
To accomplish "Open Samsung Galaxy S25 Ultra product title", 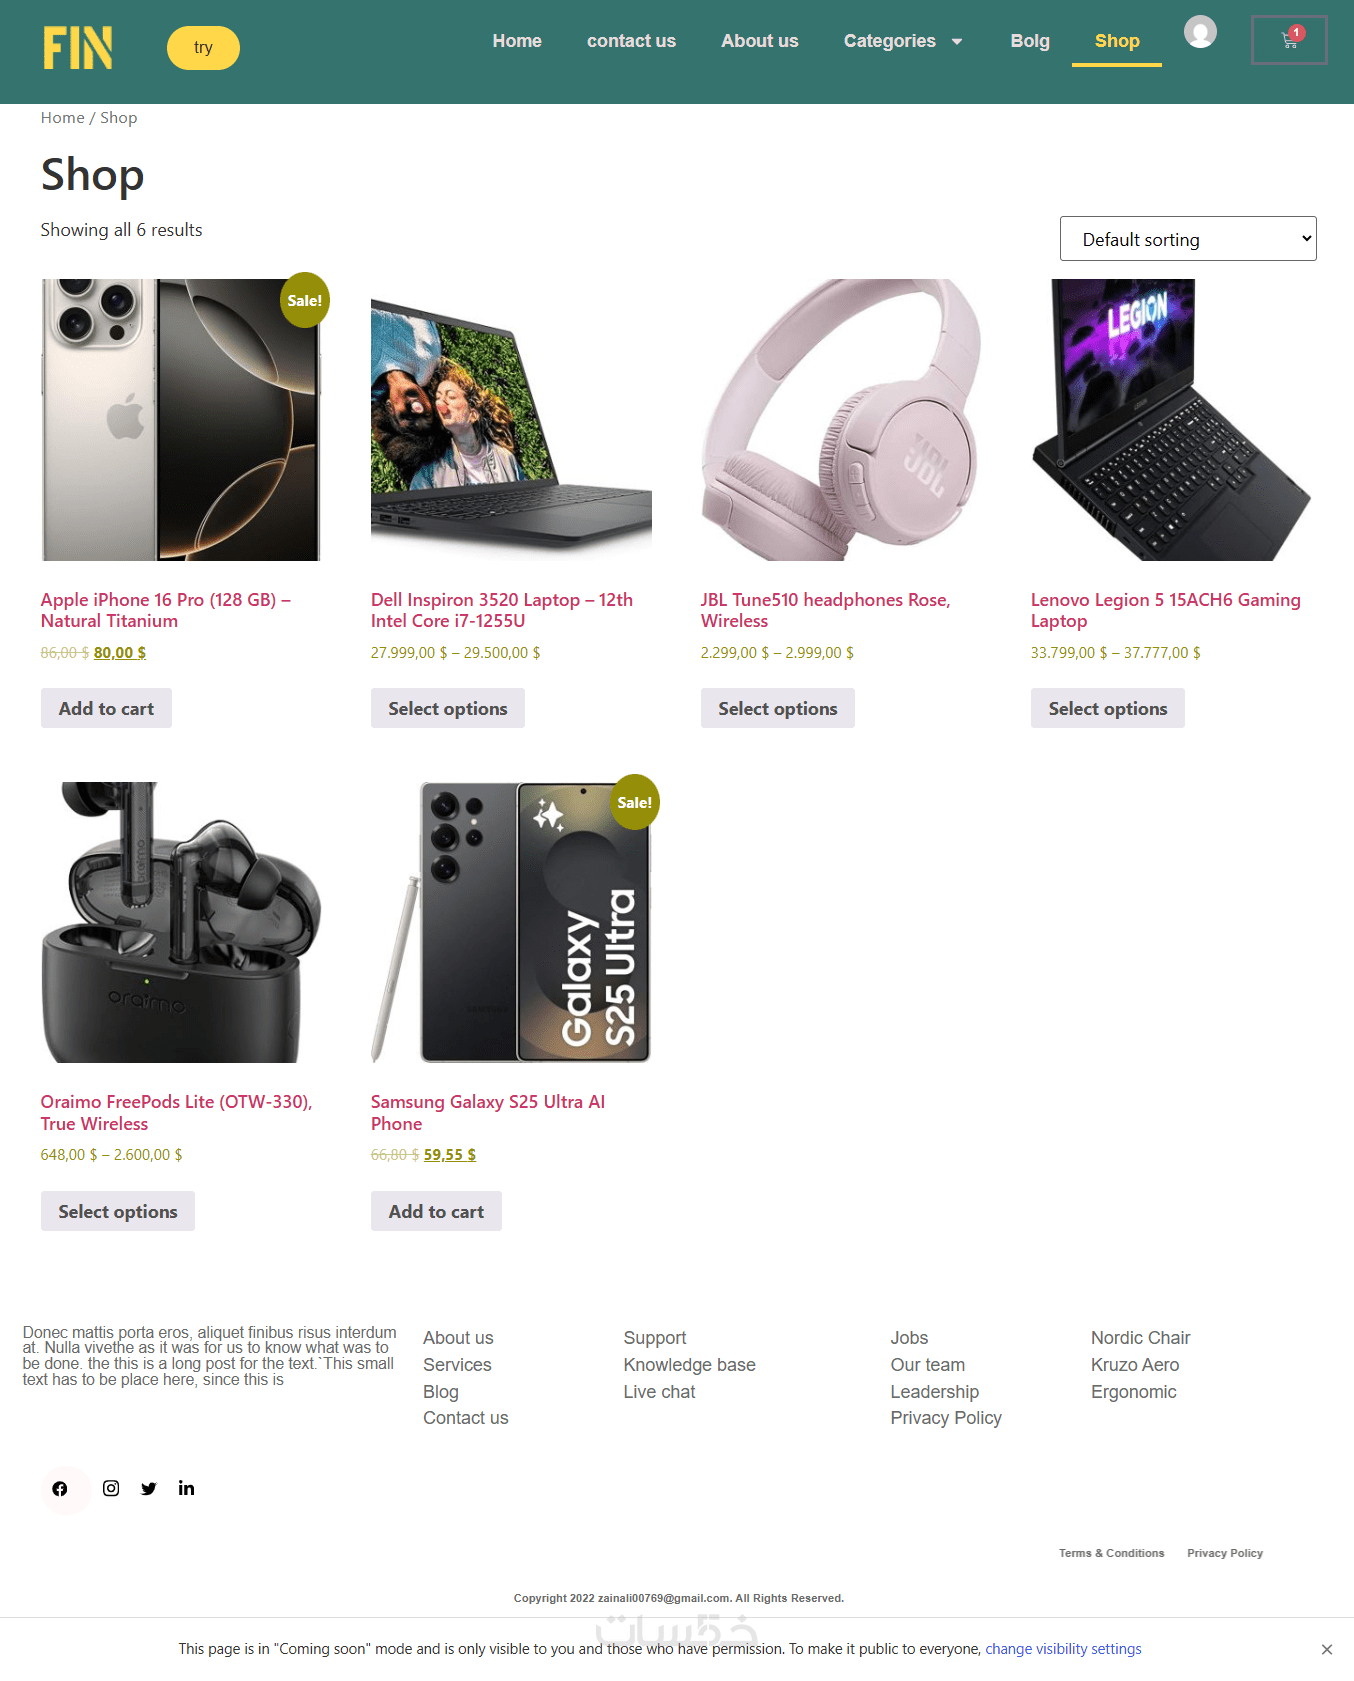I will [x=488, y=1112].
